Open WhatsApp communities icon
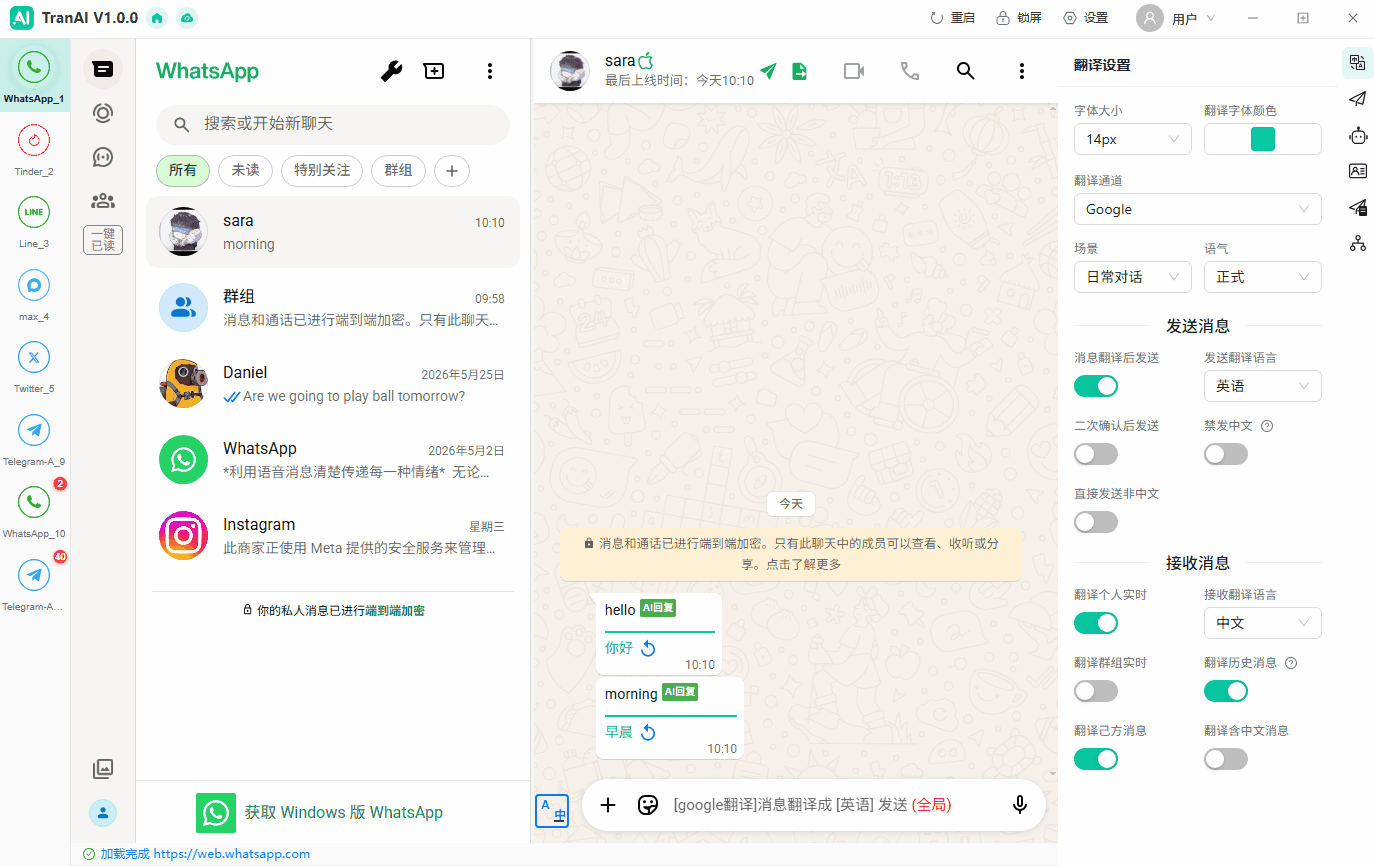 pos(102,201)
